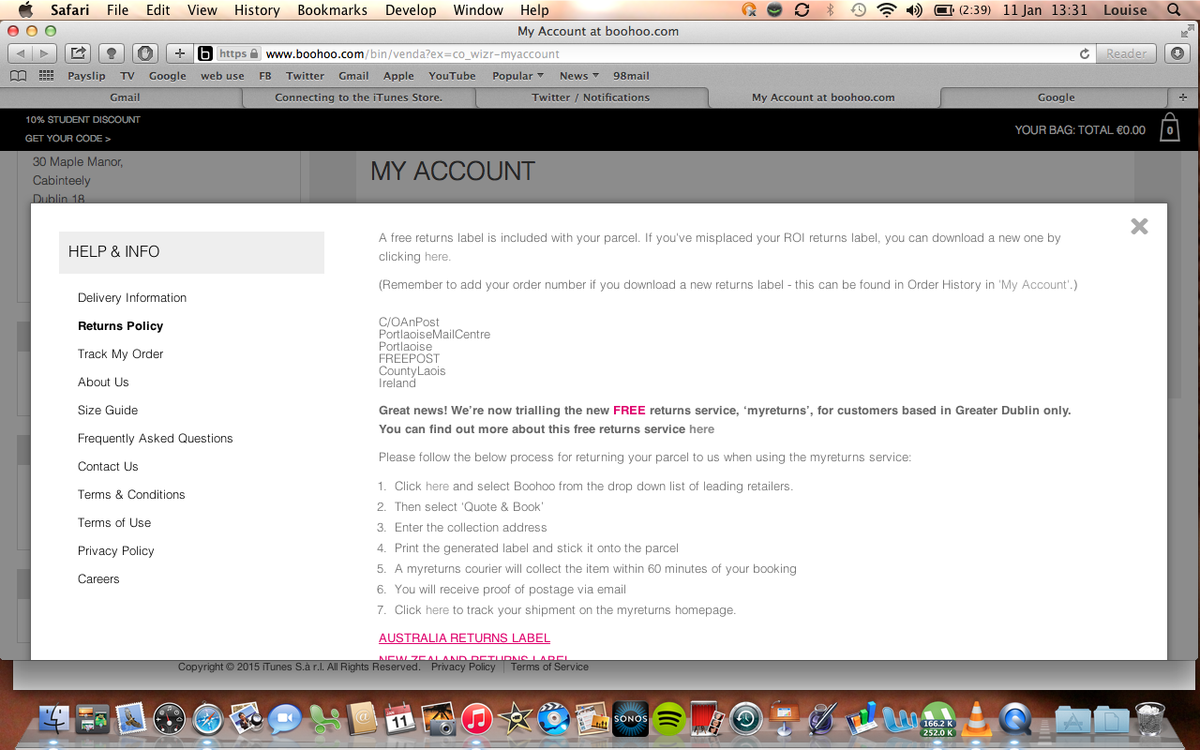The image size is (1200, 750).
Task: Click the add bookmark plus button
Action: [x=179, y=53]
